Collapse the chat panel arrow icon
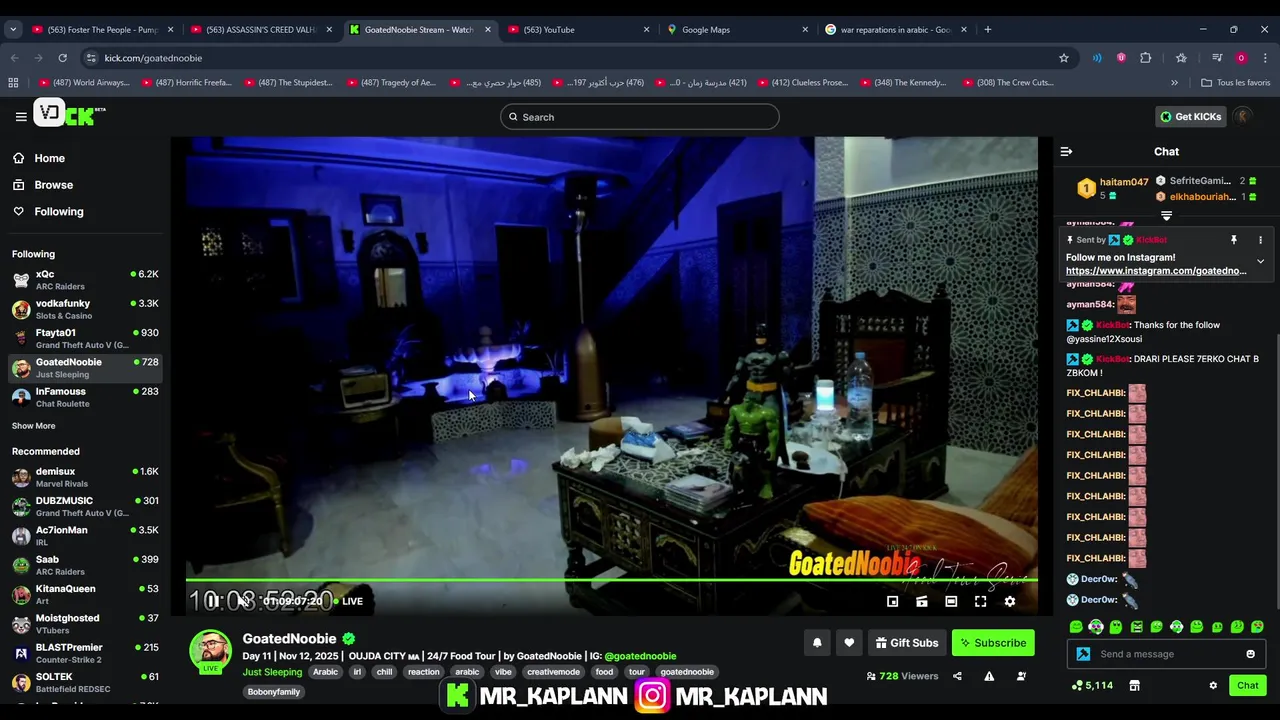Screen dimensions: 1280x720 tap(1066, 152)
